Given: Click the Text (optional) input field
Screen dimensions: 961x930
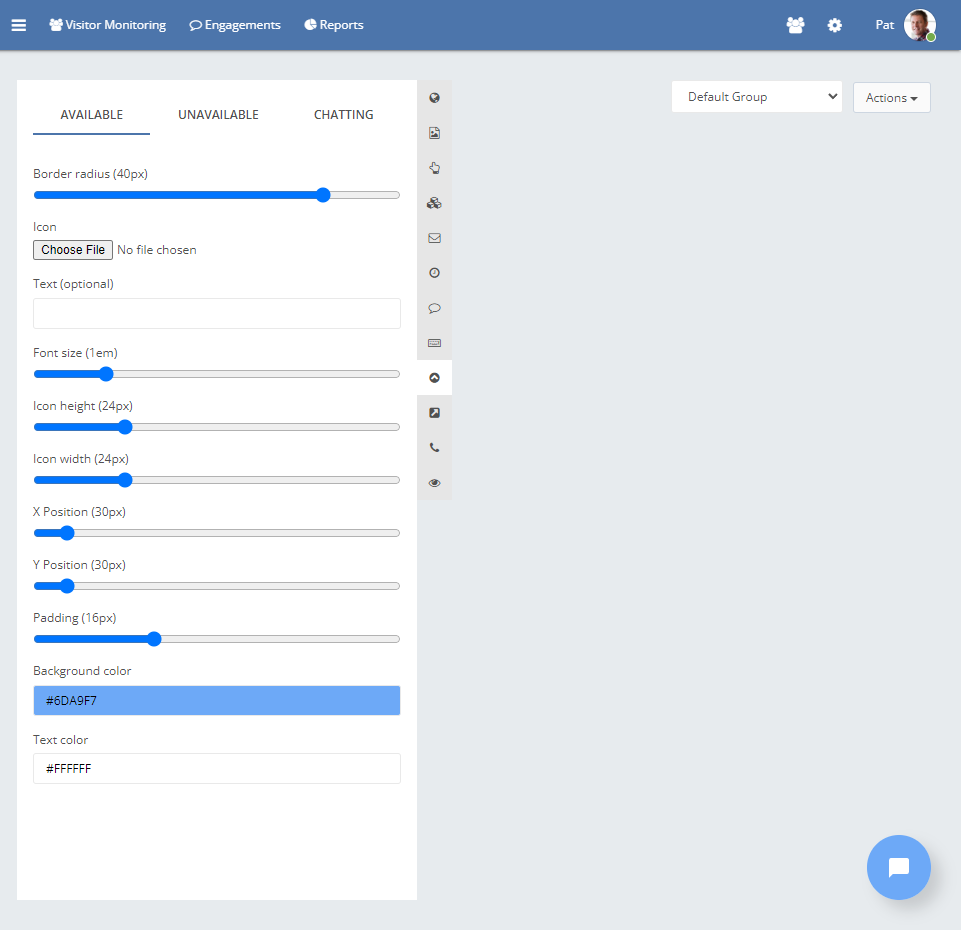Looking at the screenshot, I should (216, 313).
